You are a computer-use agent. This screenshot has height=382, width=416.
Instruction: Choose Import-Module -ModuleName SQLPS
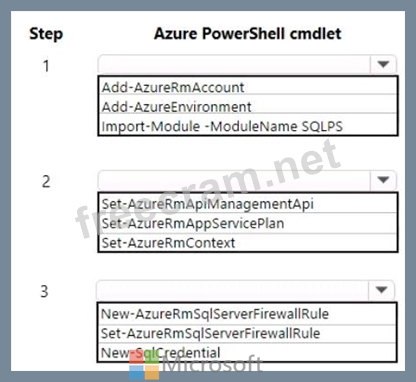(x=248, y=126)
